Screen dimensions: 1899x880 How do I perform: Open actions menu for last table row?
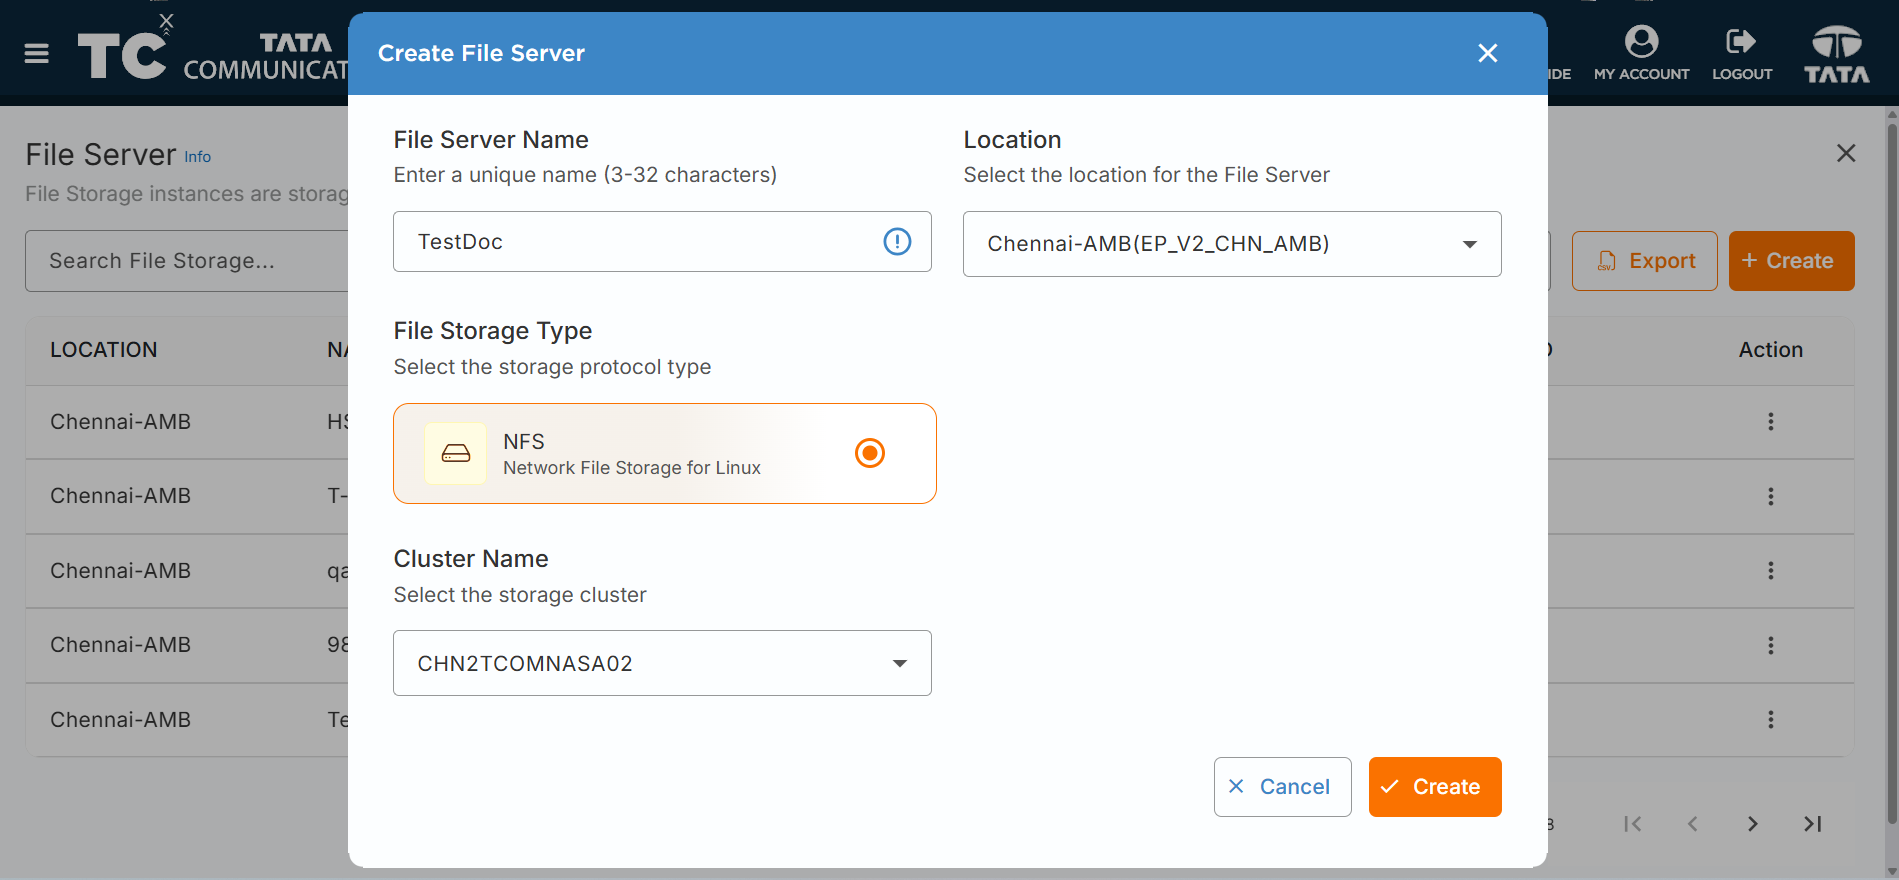1770,720
